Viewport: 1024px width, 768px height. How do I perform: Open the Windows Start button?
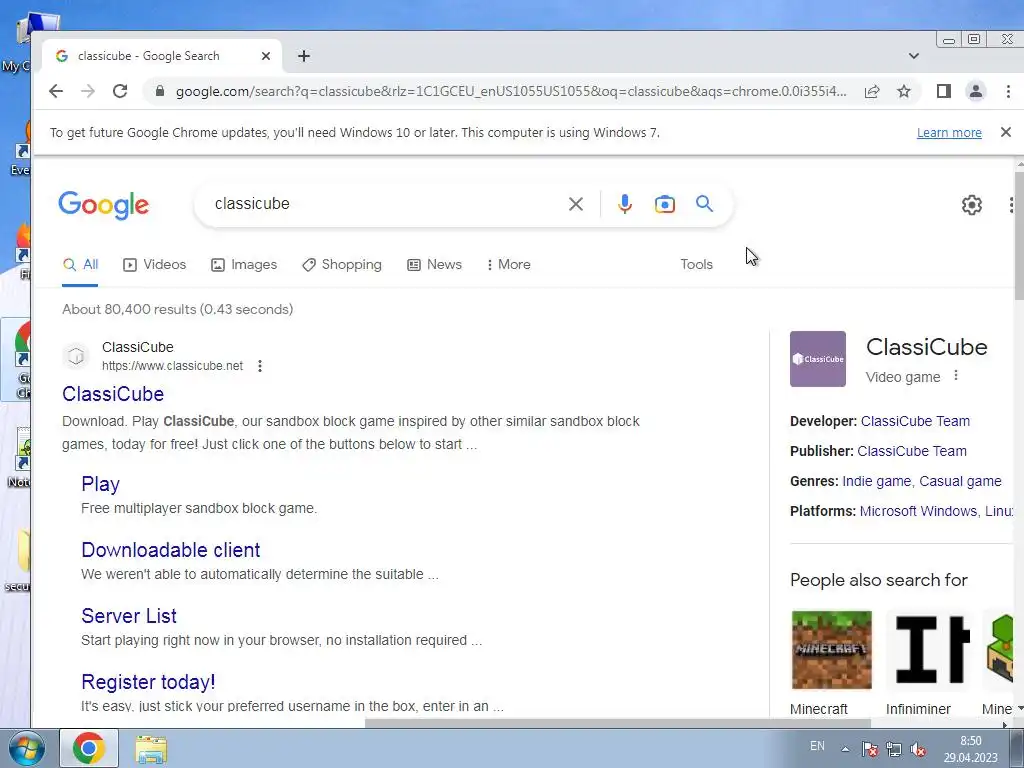(x=27, y=748)
